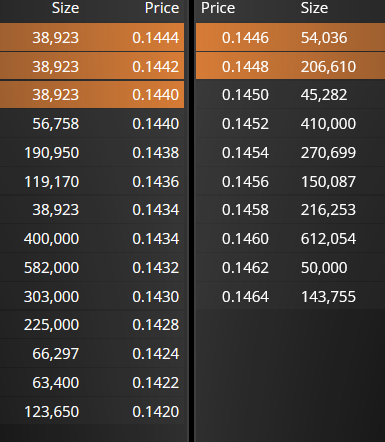Click ask price 0.1464
This screenshot has width=385, height=442.
point(245,296)
